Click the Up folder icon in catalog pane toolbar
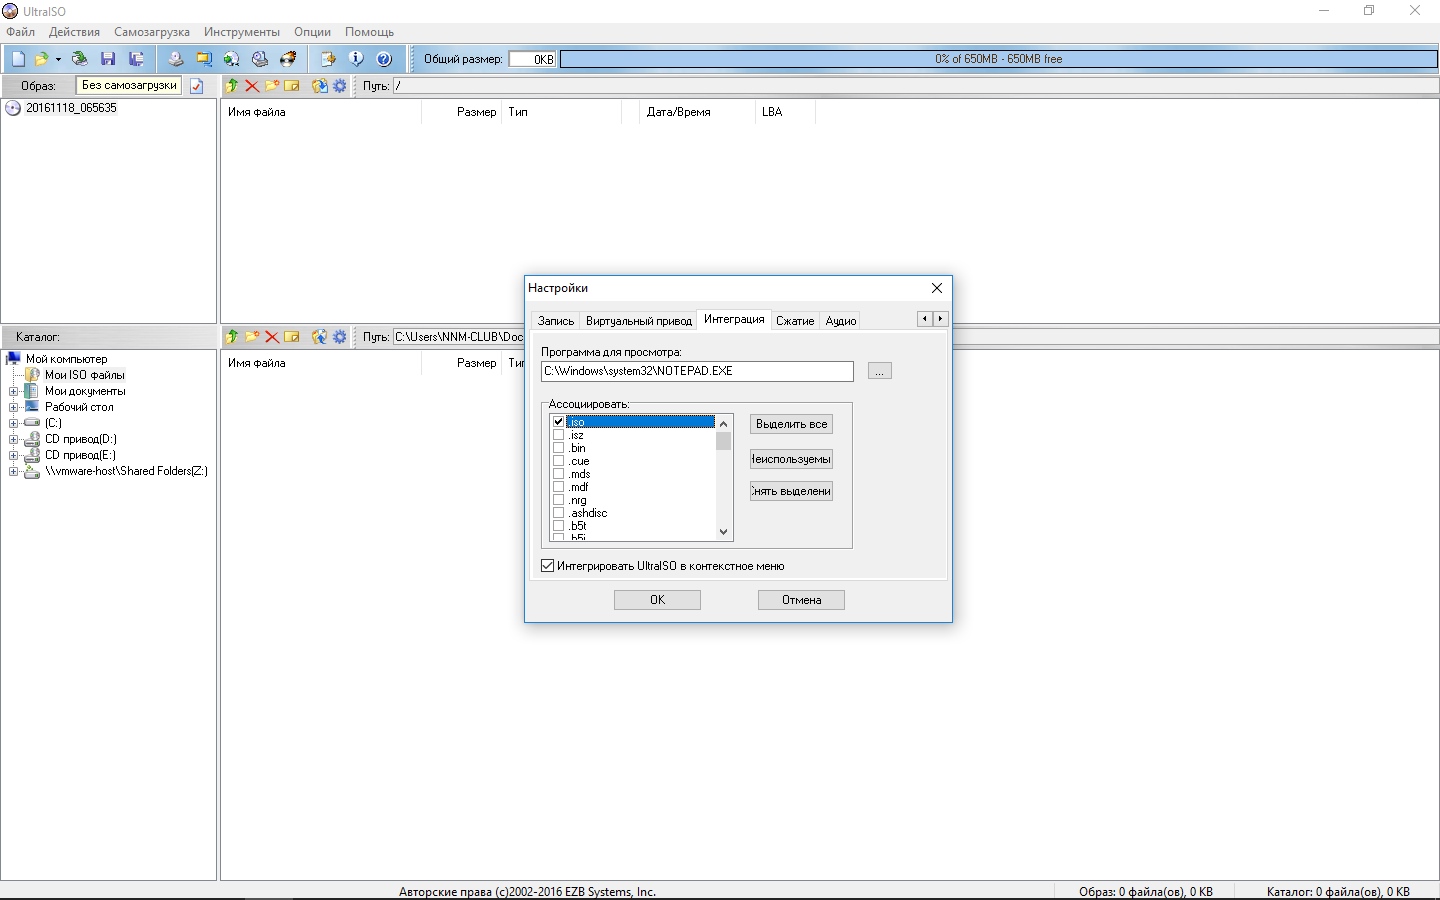 (x=232, y=337)
